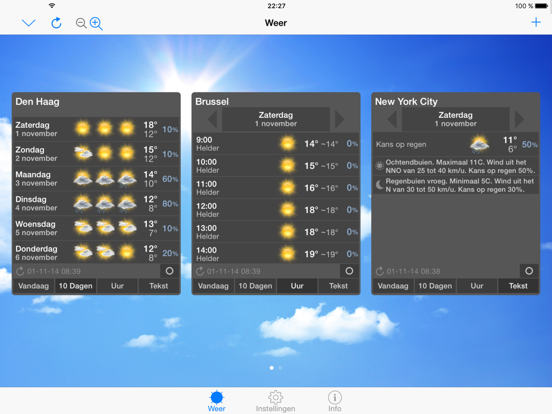Show Vandaag view in Den Haag widget
Screen dimensions: 552x414
point(33,286)
